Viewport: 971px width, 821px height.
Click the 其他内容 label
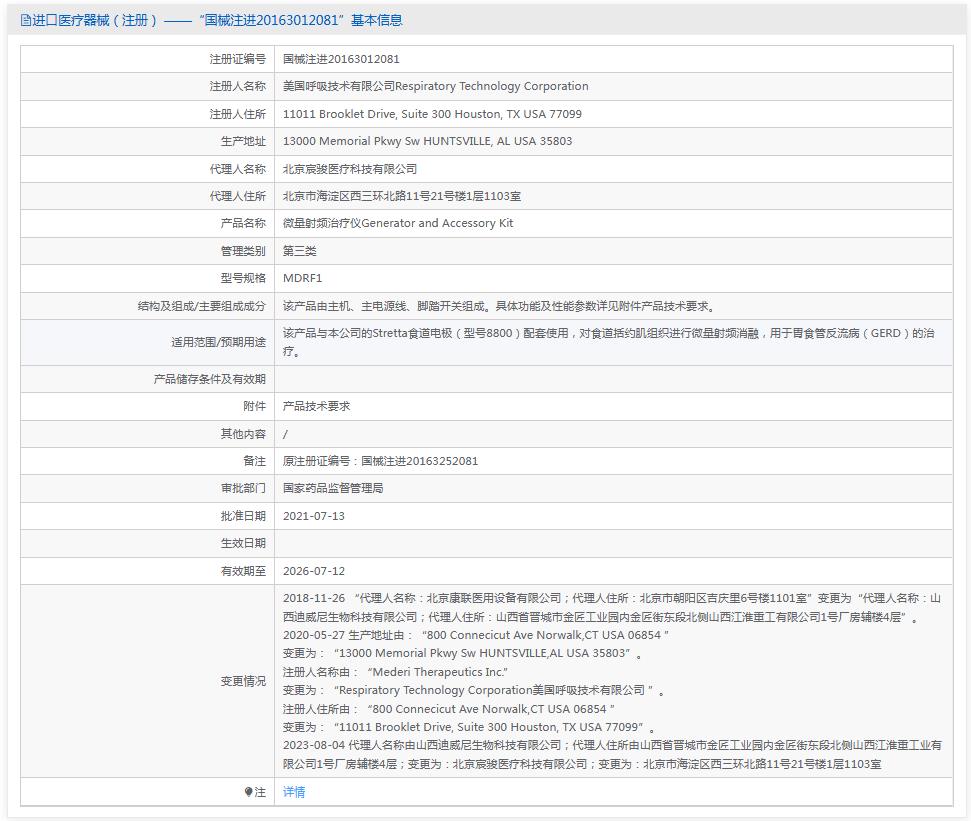243,433
